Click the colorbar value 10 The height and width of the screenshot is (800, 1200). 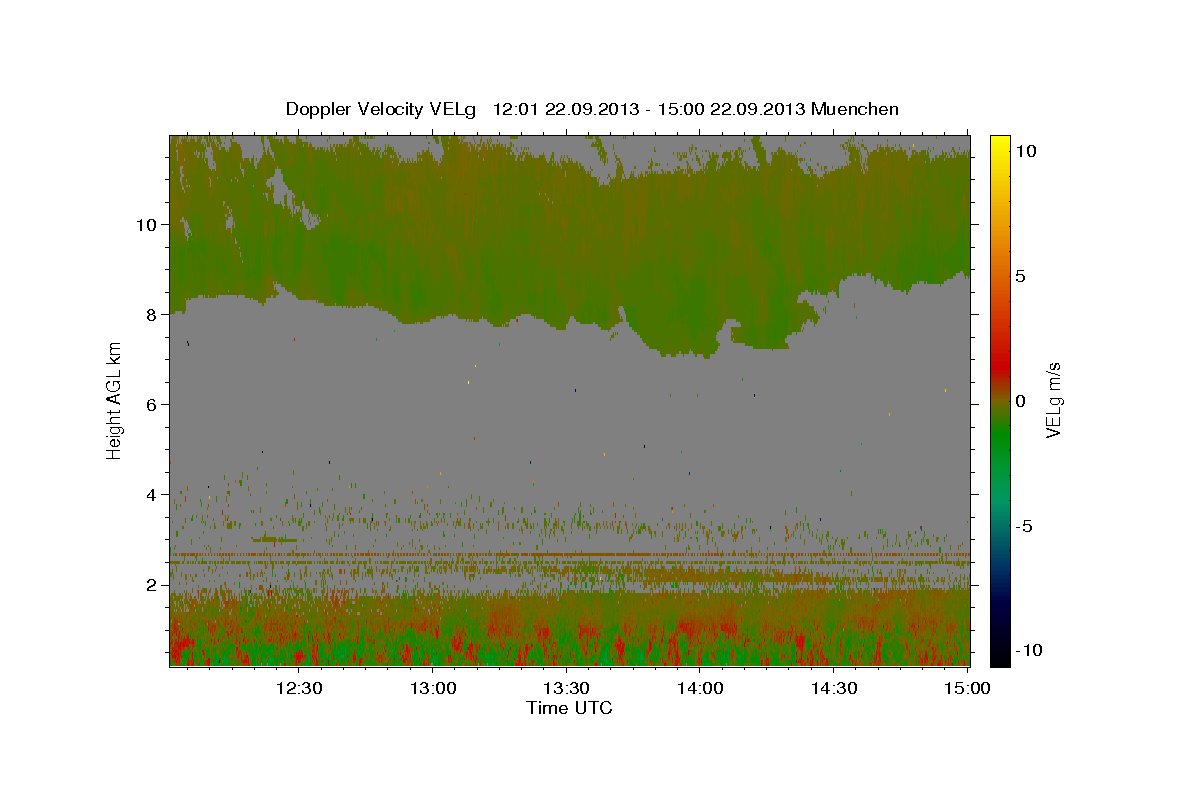(x=1027, y=150)
